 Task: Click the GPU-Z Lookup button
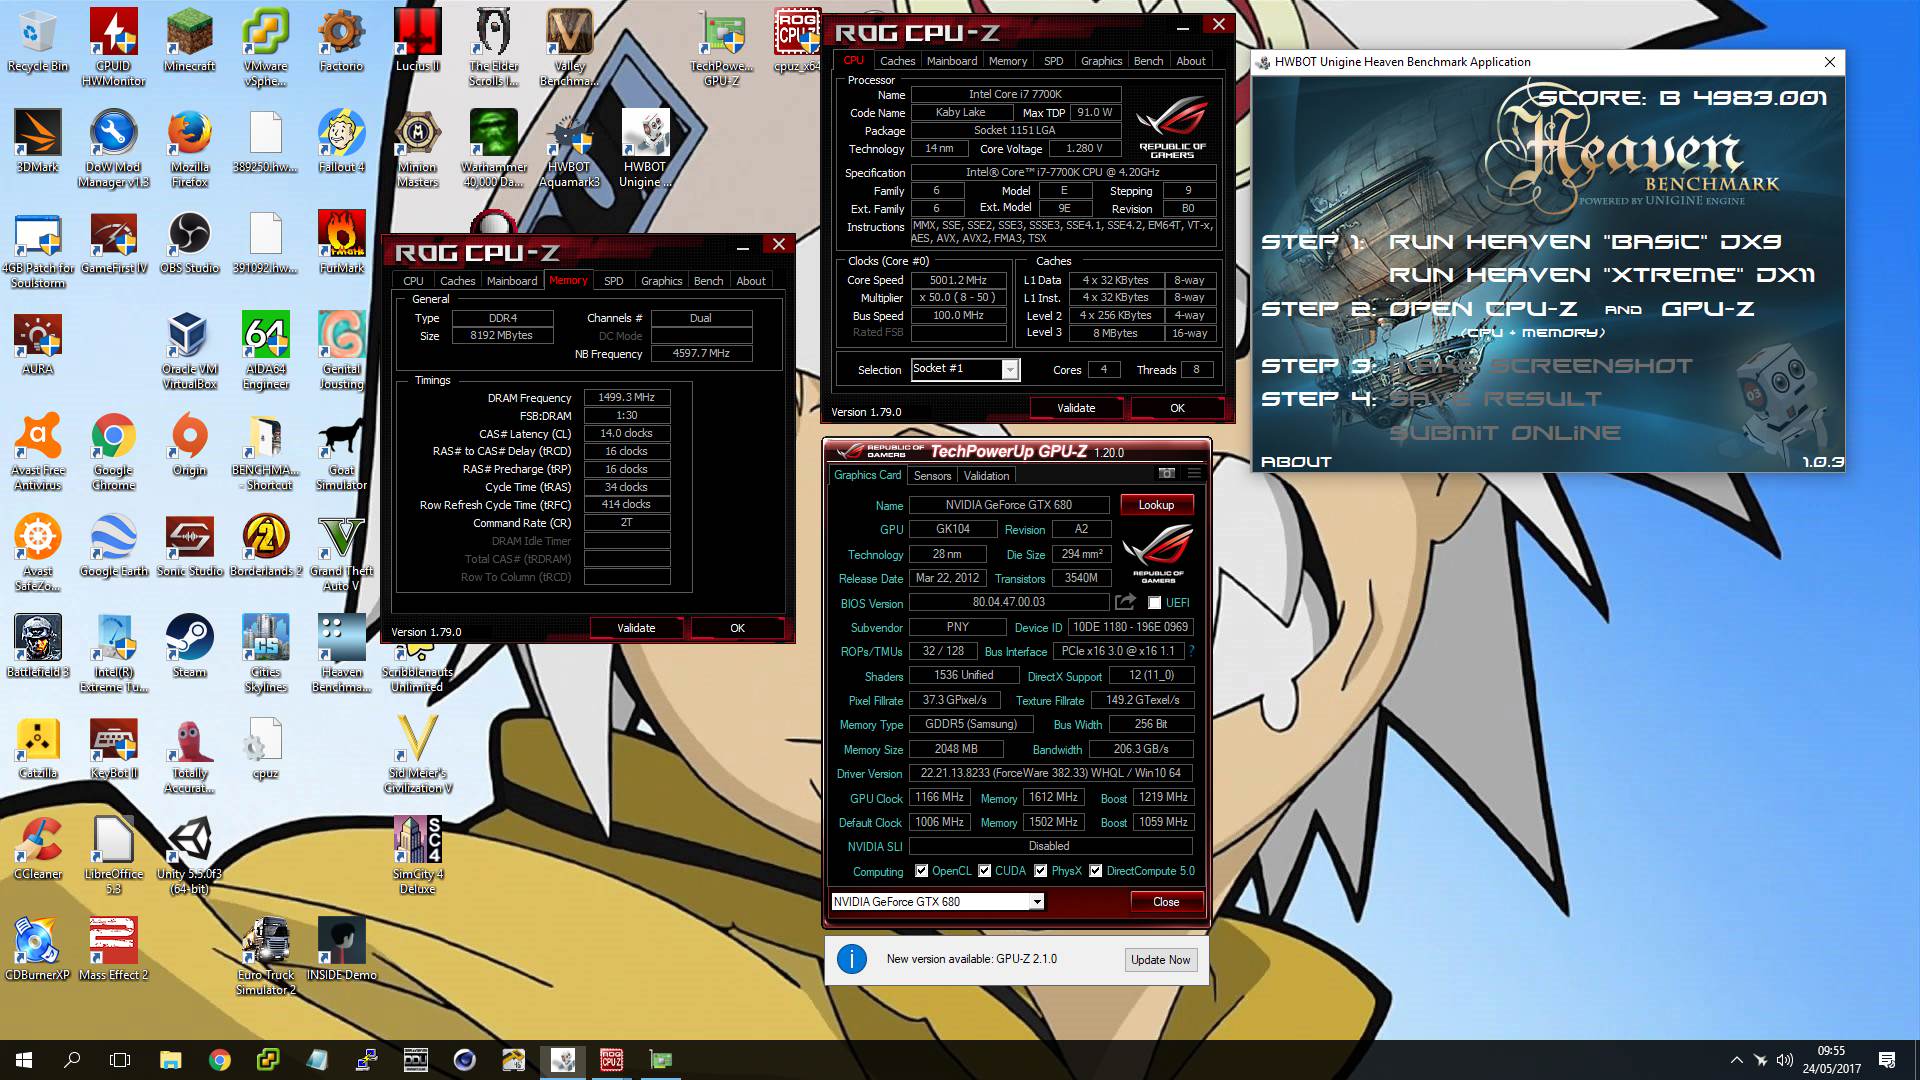(x=1156, y=505)
